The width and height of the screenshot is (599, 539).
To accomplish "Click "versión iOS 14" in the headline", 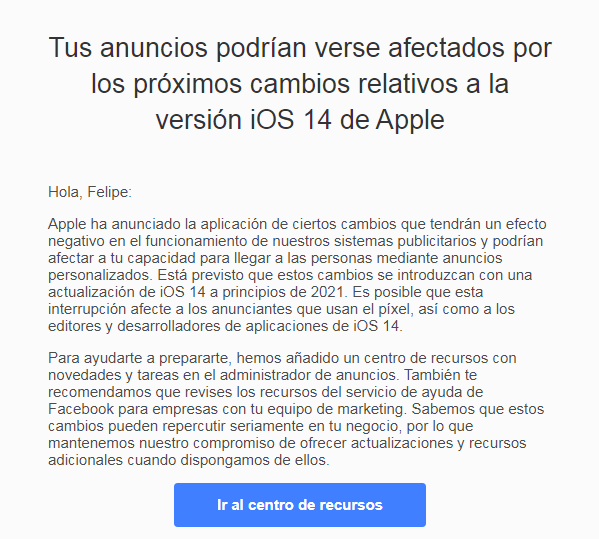I will coord(244,120).
